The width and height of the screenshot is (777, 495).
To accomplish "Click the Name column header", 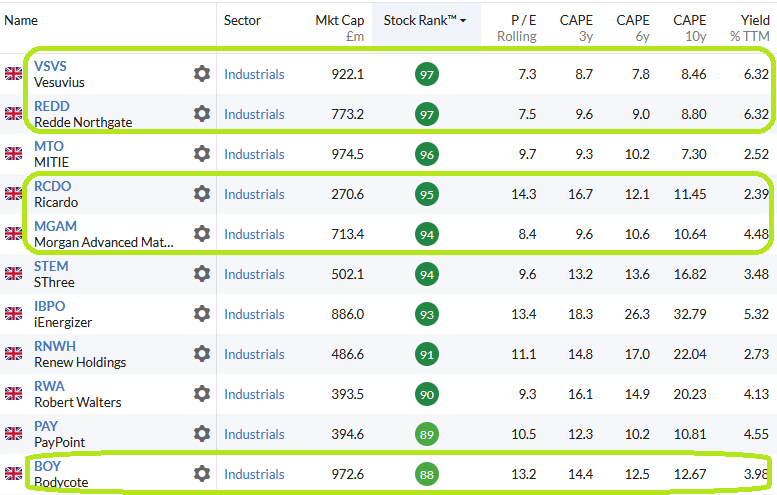I will 21,20.
